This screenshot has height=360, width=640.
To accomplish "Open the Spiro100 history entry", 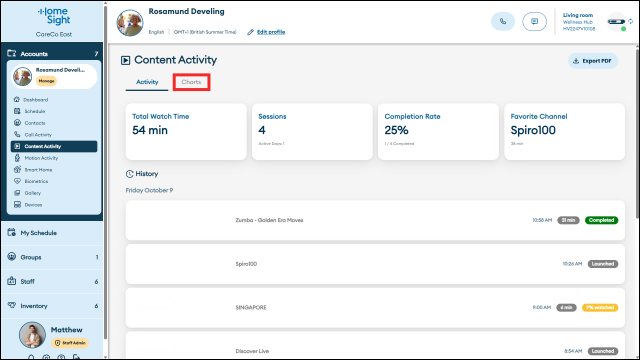I will (375, 264).
